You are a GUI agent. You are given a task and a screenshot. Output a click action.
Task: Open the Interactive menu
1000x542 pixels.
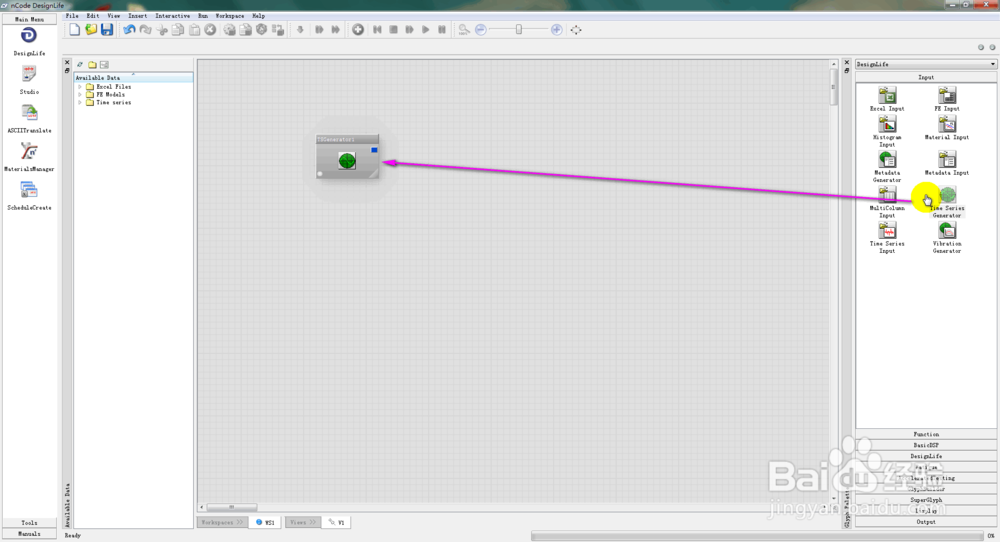click(172, 16)
